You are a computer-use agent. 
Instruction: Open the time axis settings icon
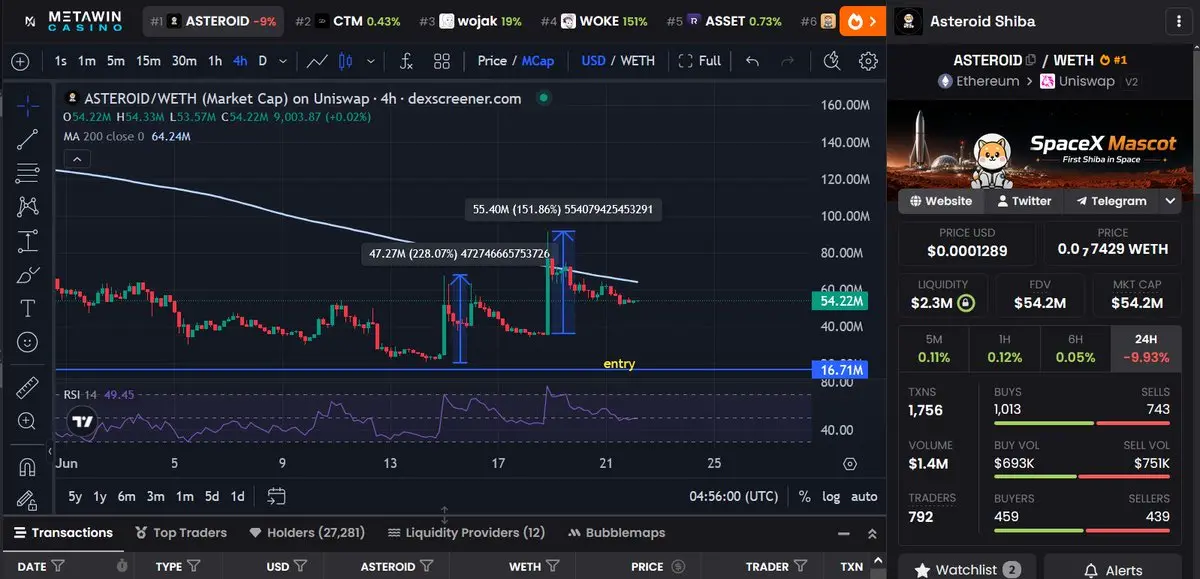(850, 464)
